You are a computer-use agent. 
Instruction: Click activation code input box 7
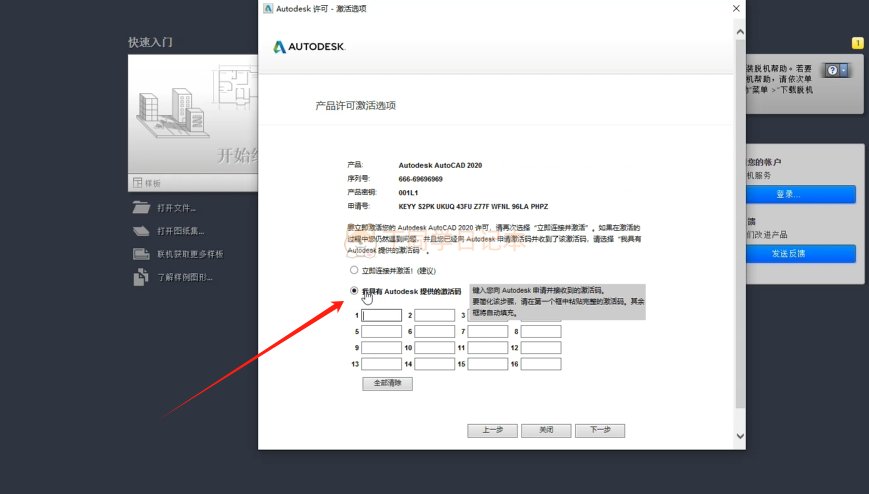[x=488, y=332]
